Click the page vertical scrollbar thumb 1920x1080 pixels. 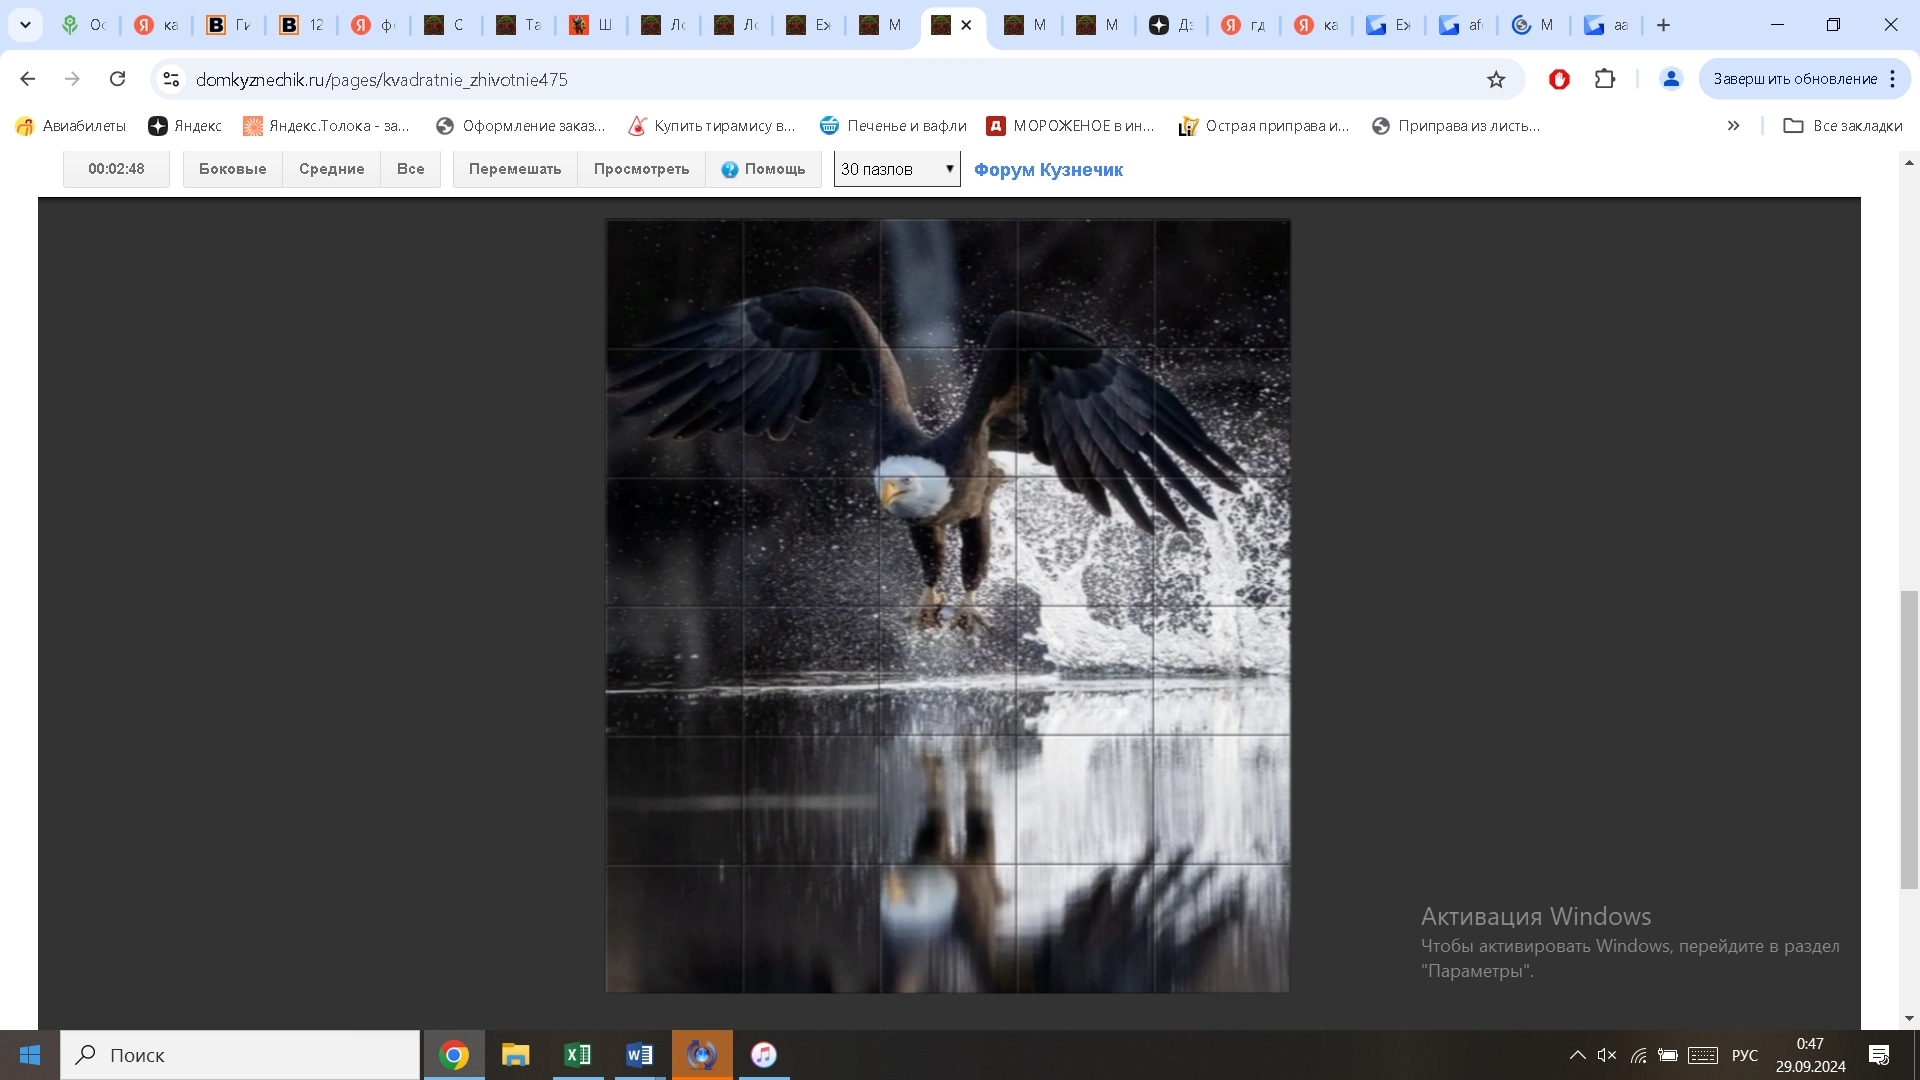[x=1909, y=740]
